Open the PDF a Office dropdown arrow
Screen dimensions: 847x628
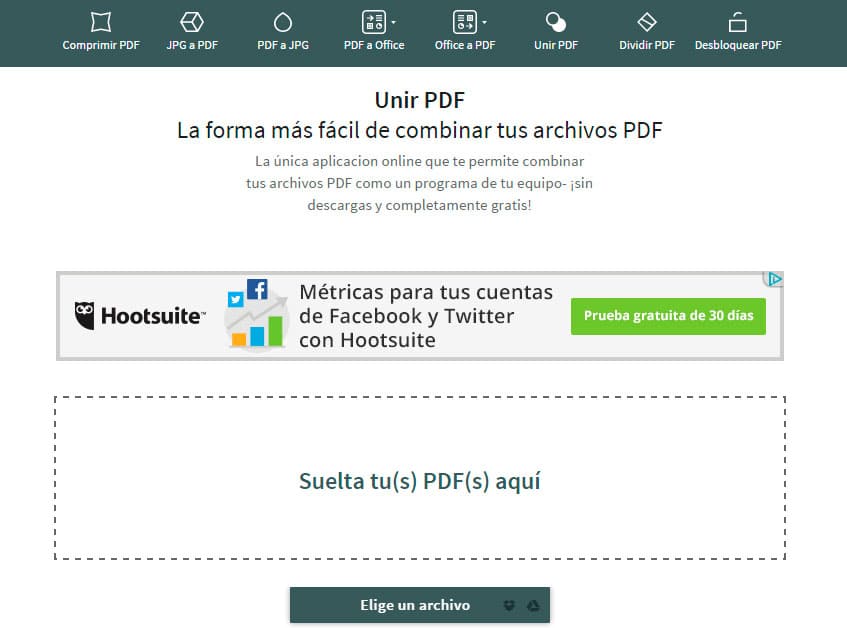pyautogui.click(x=393, y=22)
